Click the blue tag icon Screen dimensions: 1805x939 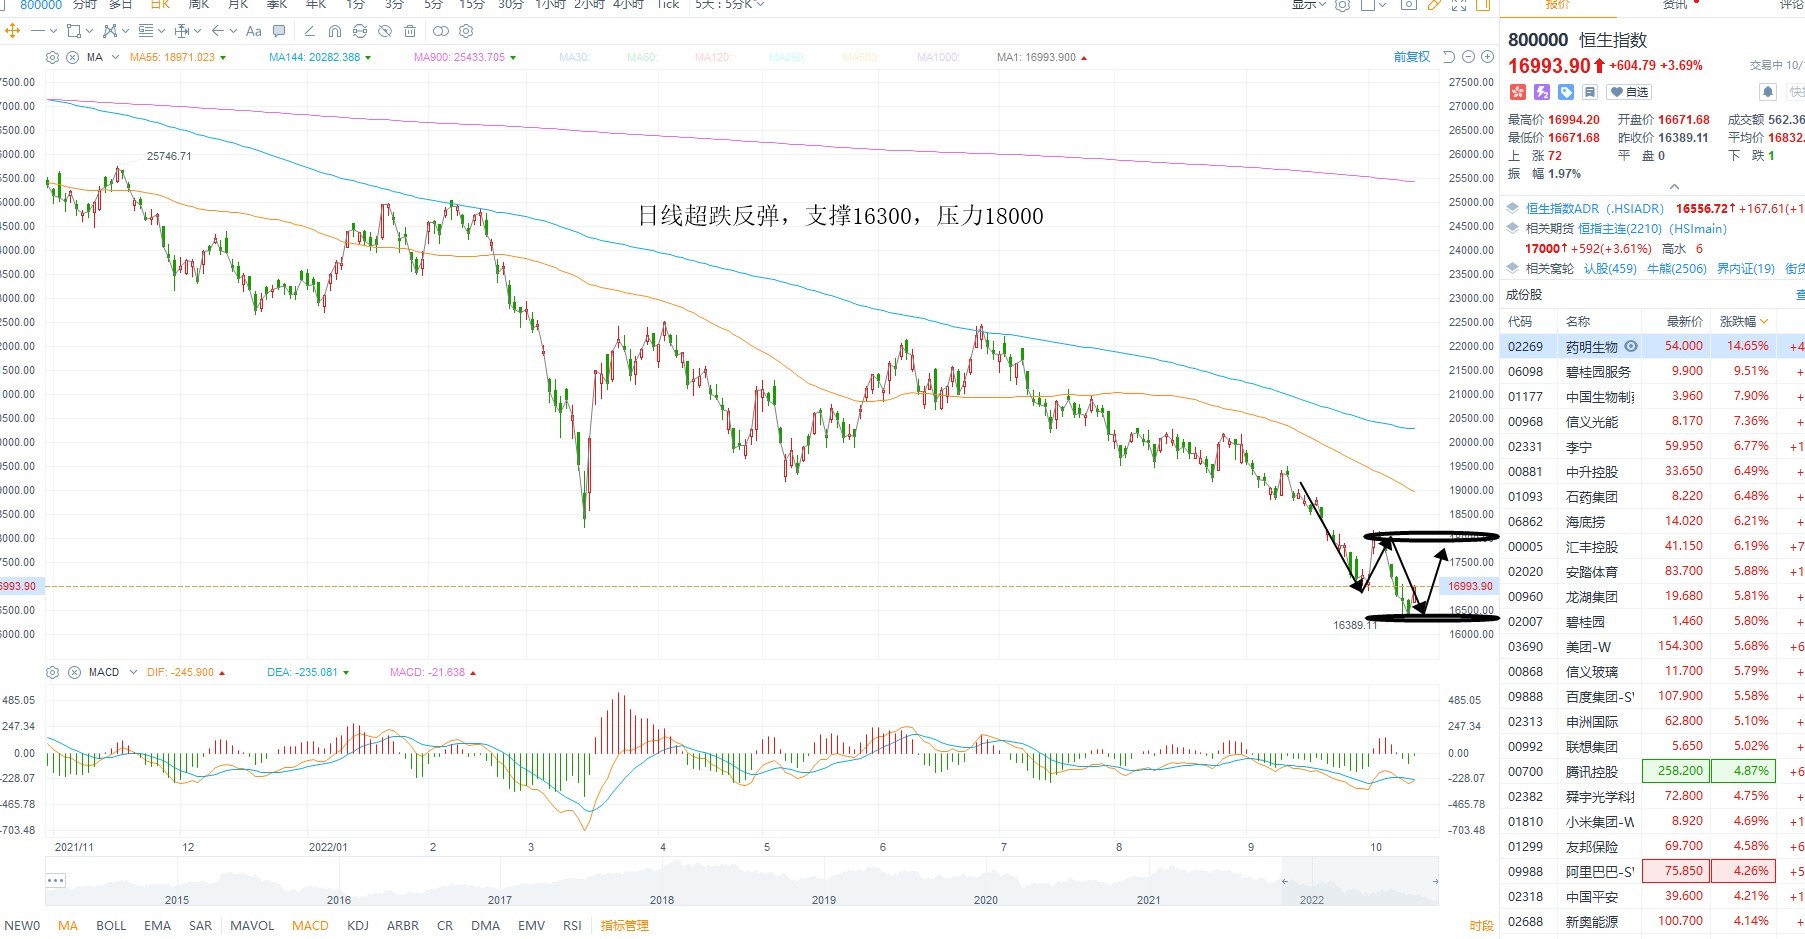1566,92
